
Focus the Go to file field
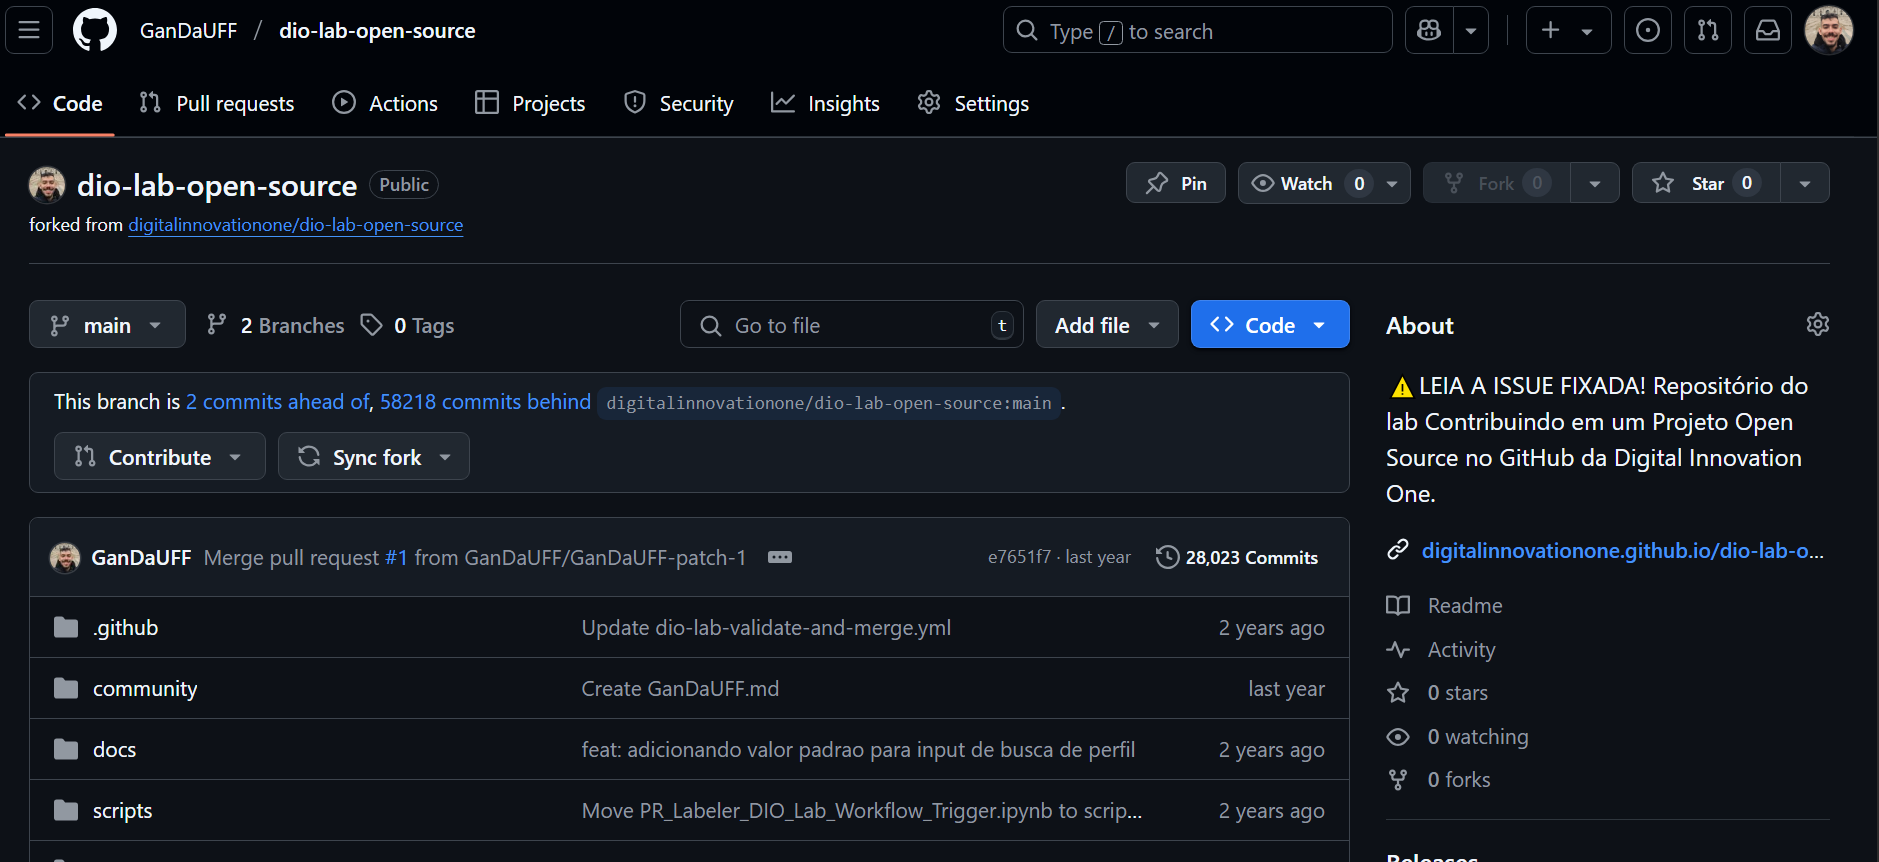(852, 325)
